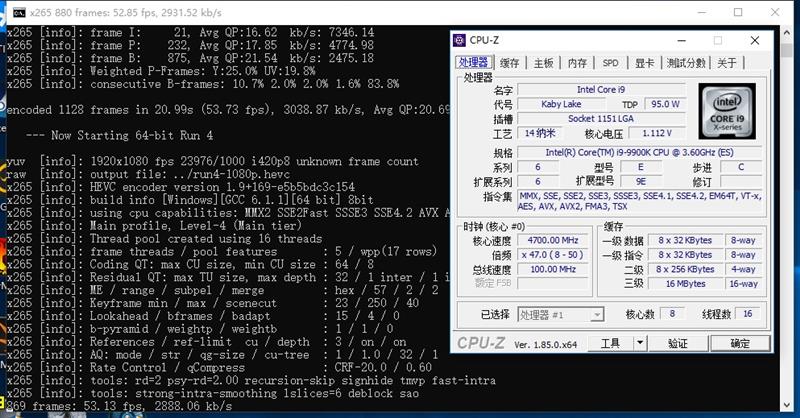
Task: Click the Socket 1151 LGA value
Action: [x=601, y=118]
